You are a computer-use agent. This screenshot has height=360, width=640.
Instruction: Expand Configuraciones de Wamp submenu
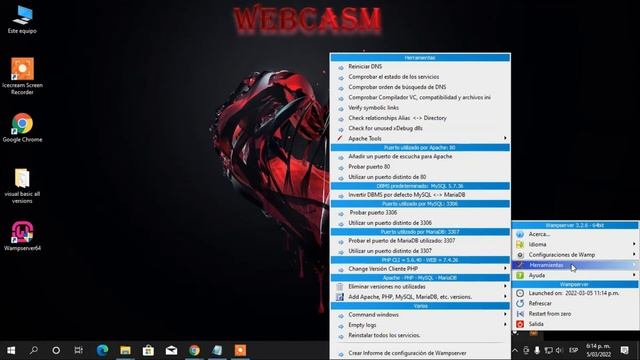(634, 255)
